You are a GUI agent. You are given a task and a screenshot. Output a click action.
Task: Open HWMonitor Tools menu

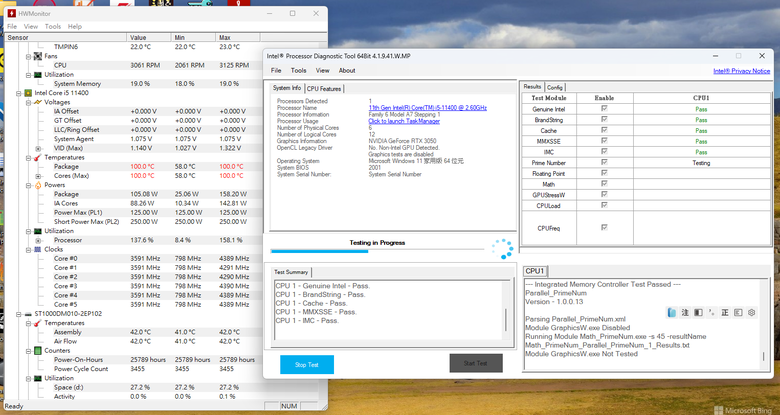(x=53, y=26)
